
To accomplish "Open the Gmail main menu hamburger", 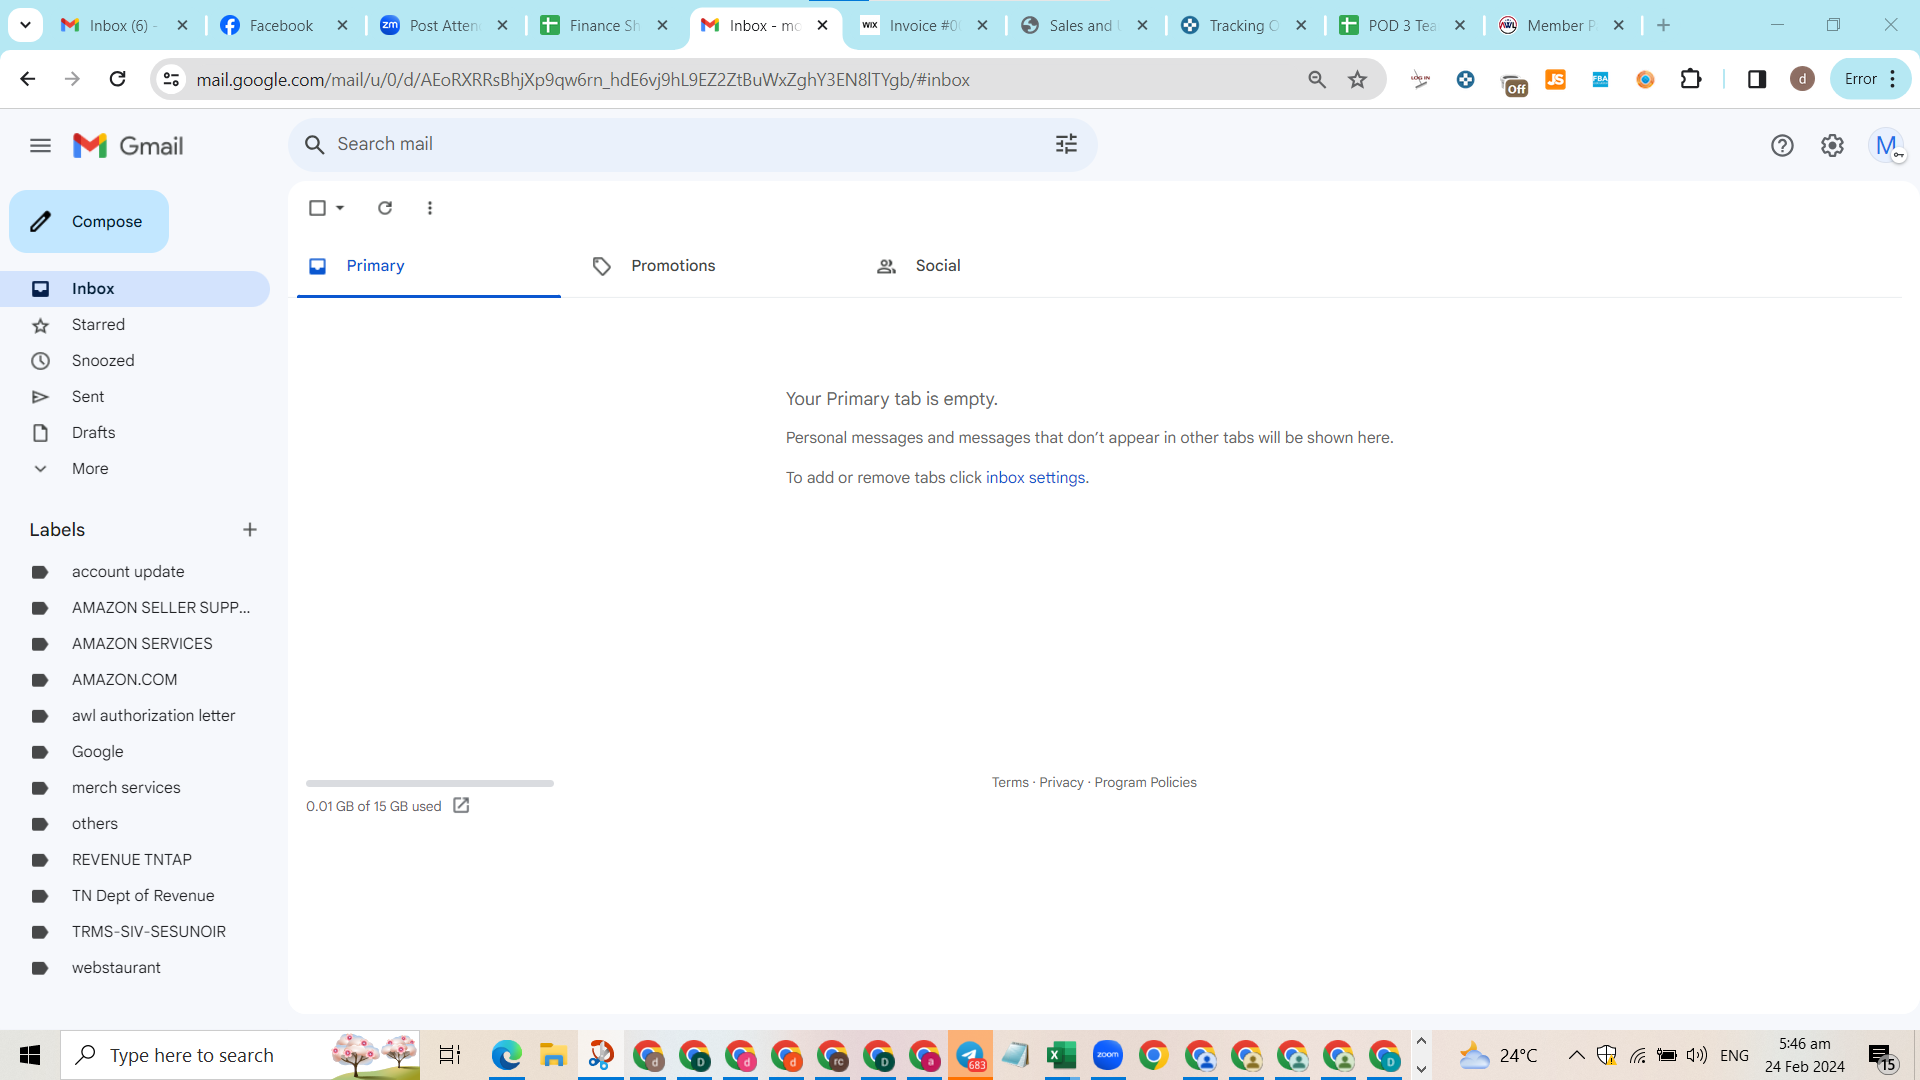I will click(x=40, y=146).
